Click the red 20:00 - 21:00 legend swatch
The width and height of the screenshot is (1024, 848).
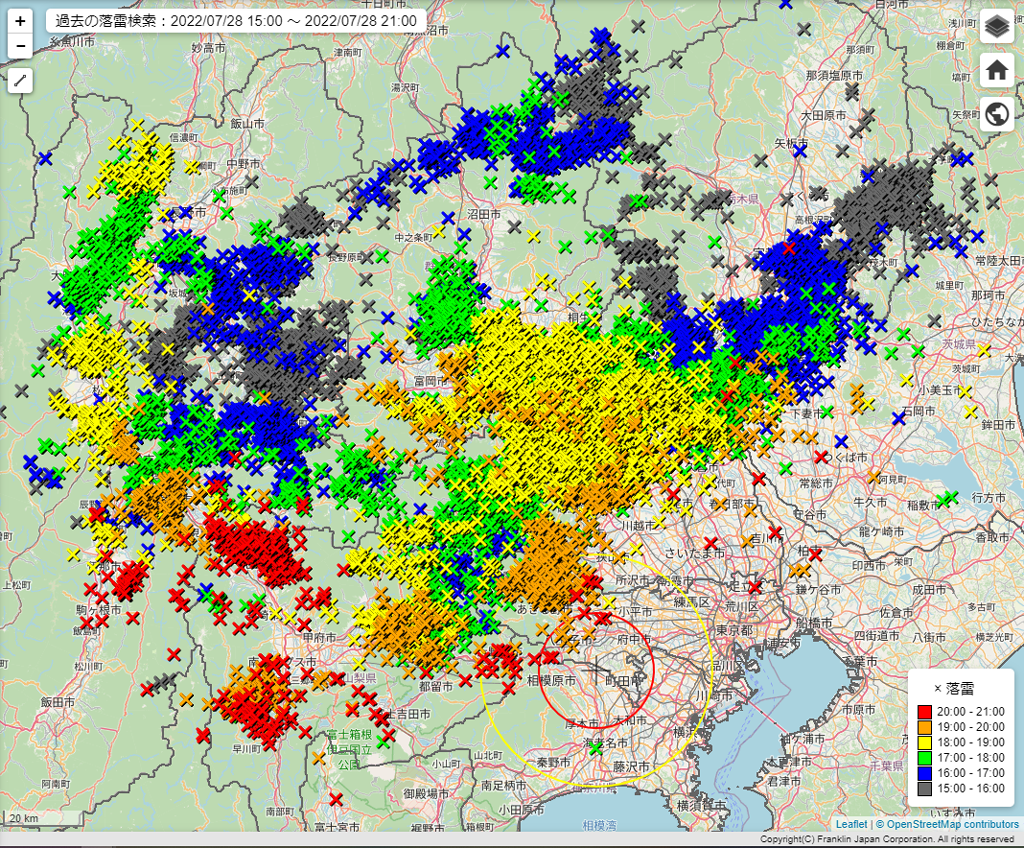(925, 711)
